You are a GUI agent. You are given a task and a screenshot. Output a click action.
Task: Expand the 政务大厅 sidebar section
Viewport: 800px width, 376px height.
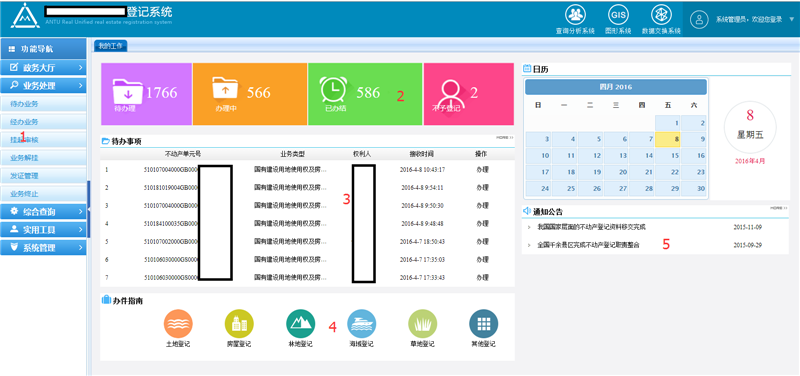point(43,67)
